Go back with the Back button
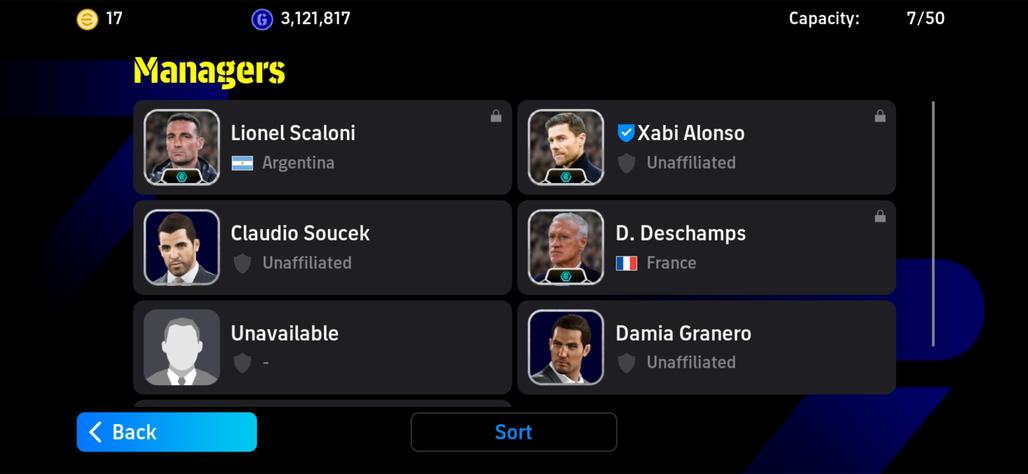The height and width of the screenshot is (474, 1028). point(167,432)
